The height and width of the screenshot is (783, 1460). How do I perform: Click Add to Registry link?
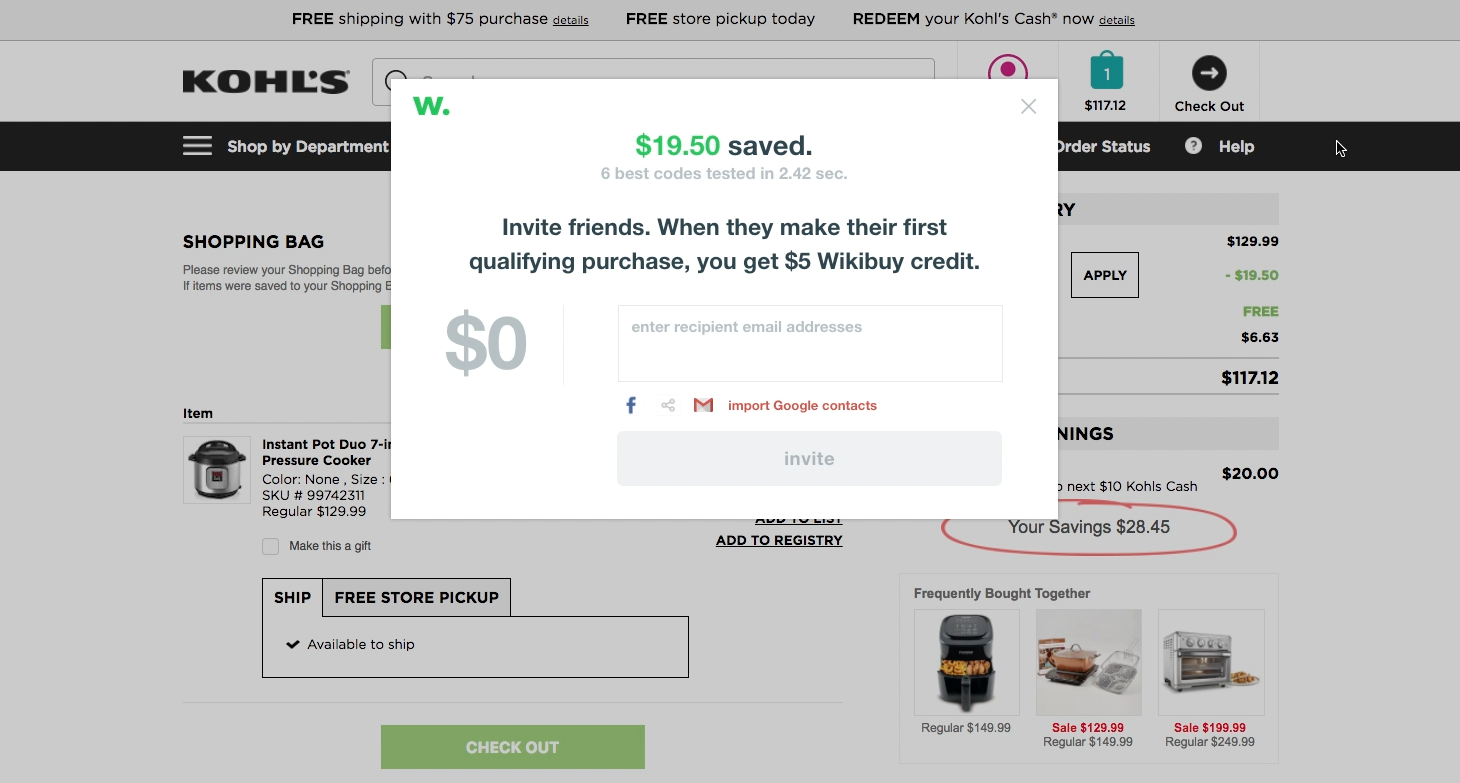point(779,540)
